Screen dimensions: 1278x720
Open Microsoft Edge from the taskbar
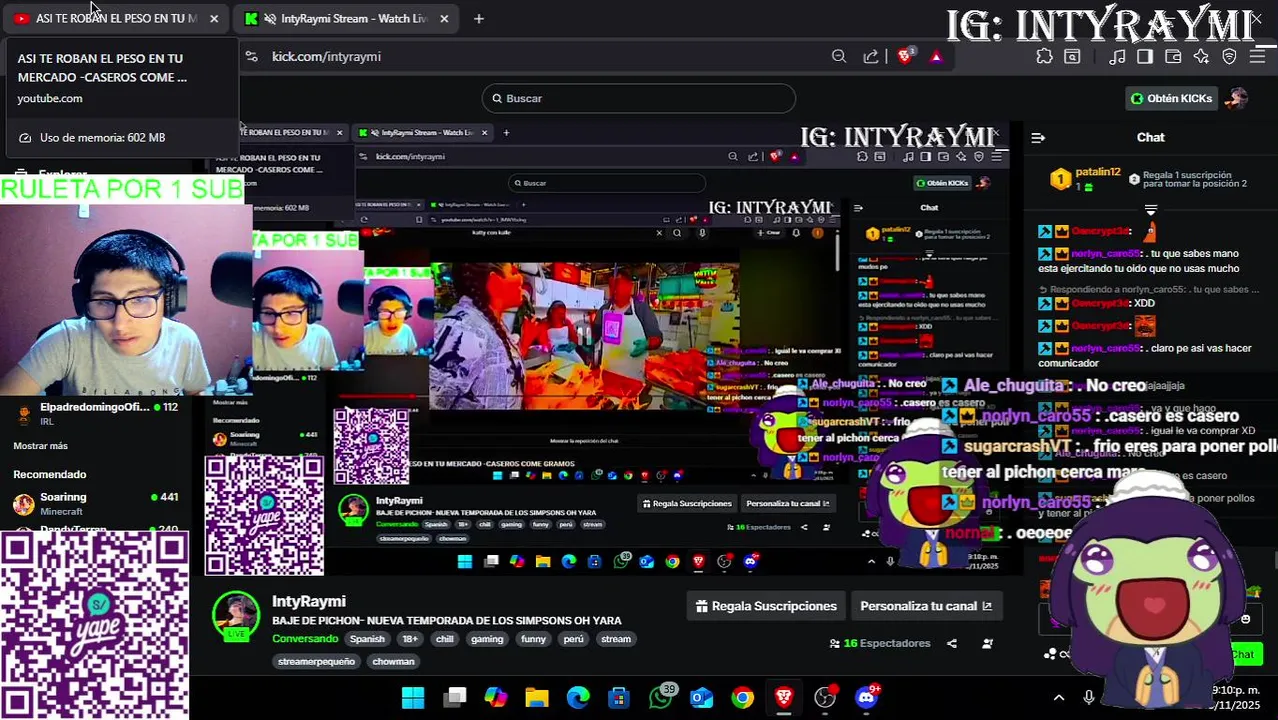pyautogui.click(x=578, y=697)
